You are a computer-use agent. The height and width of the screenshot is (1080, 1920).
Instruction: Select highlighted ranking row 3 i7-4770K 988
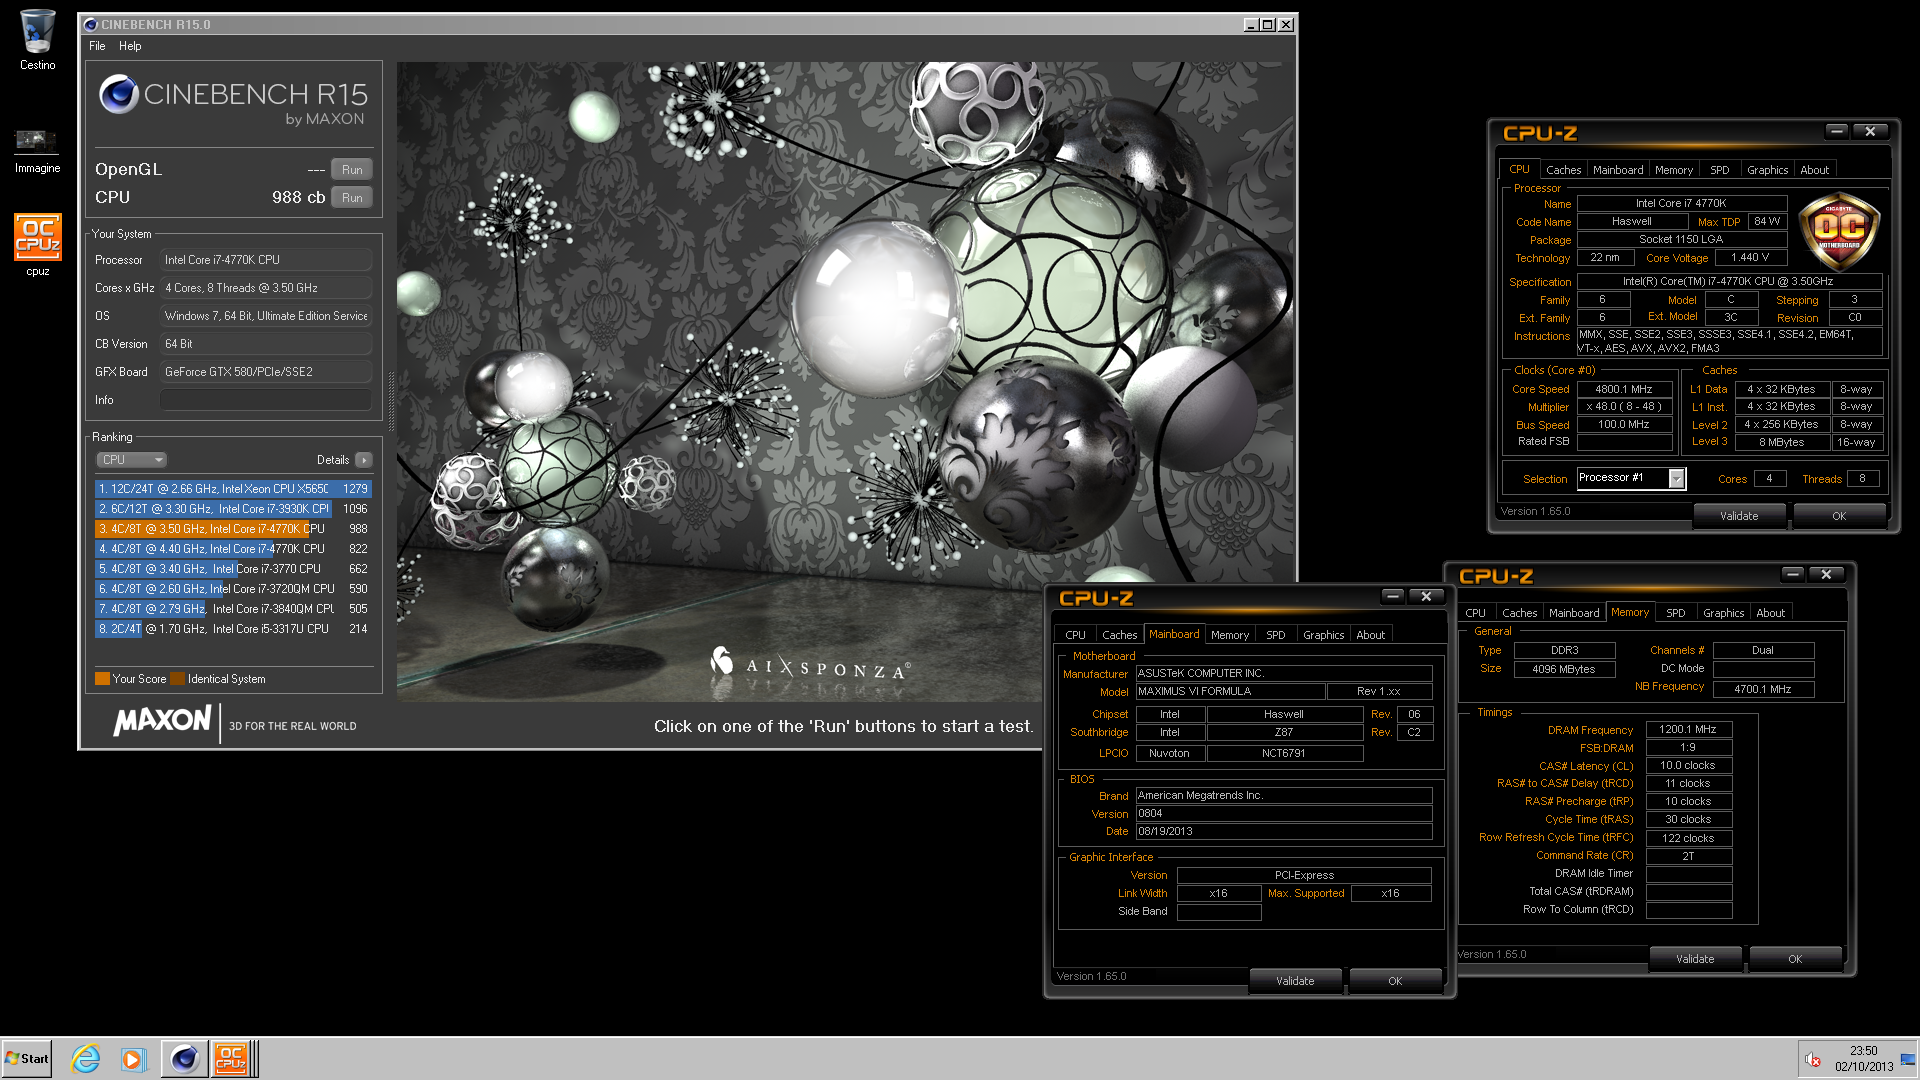(233, 529)
